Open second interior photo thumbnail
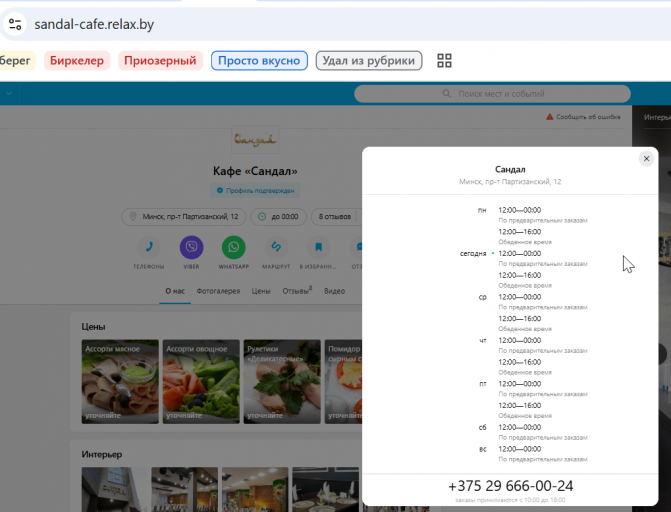 [184, 489]
